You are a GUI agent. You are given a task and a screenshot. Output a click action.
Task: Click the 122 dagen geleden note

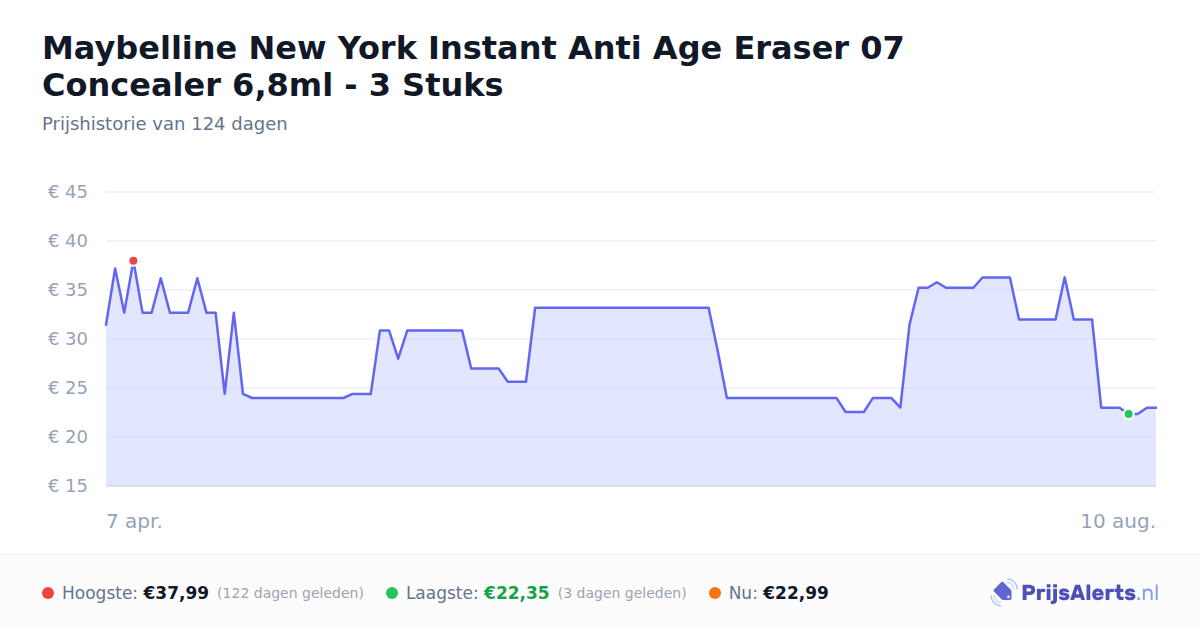[290, 593]
